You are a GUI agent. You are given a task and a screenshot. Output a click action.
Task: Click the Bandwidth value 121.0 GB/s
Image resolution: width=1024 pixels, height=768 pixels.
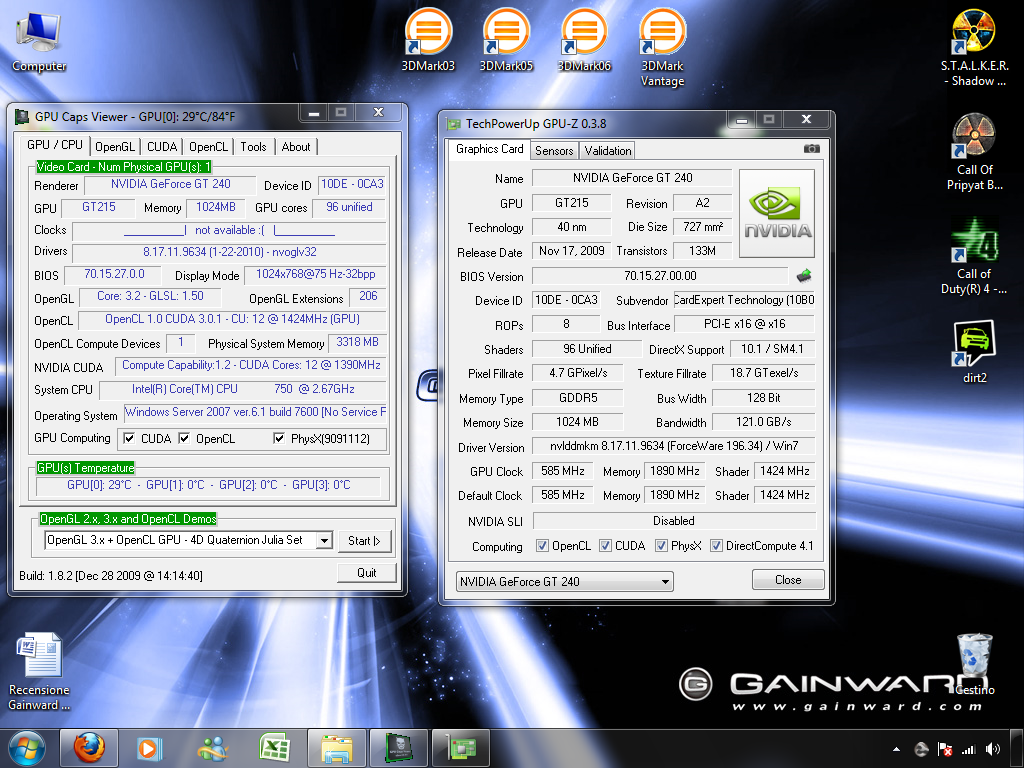pyautogui.click(x=763, y=422)
